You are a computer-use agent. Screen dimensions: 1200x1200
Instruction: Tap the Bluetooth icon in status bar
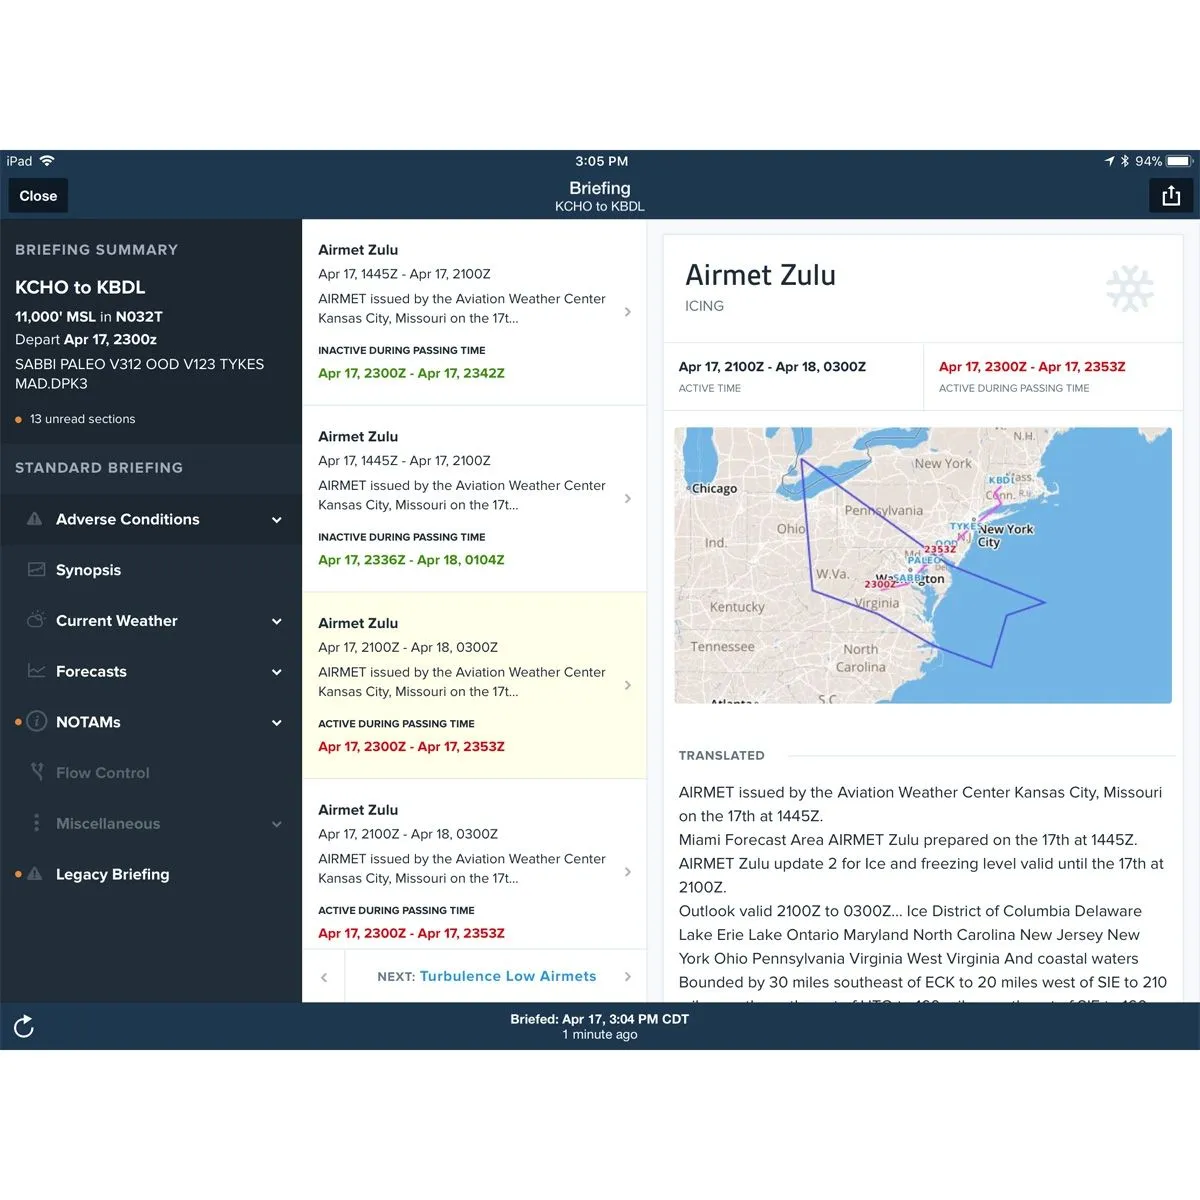(1125, 161)
